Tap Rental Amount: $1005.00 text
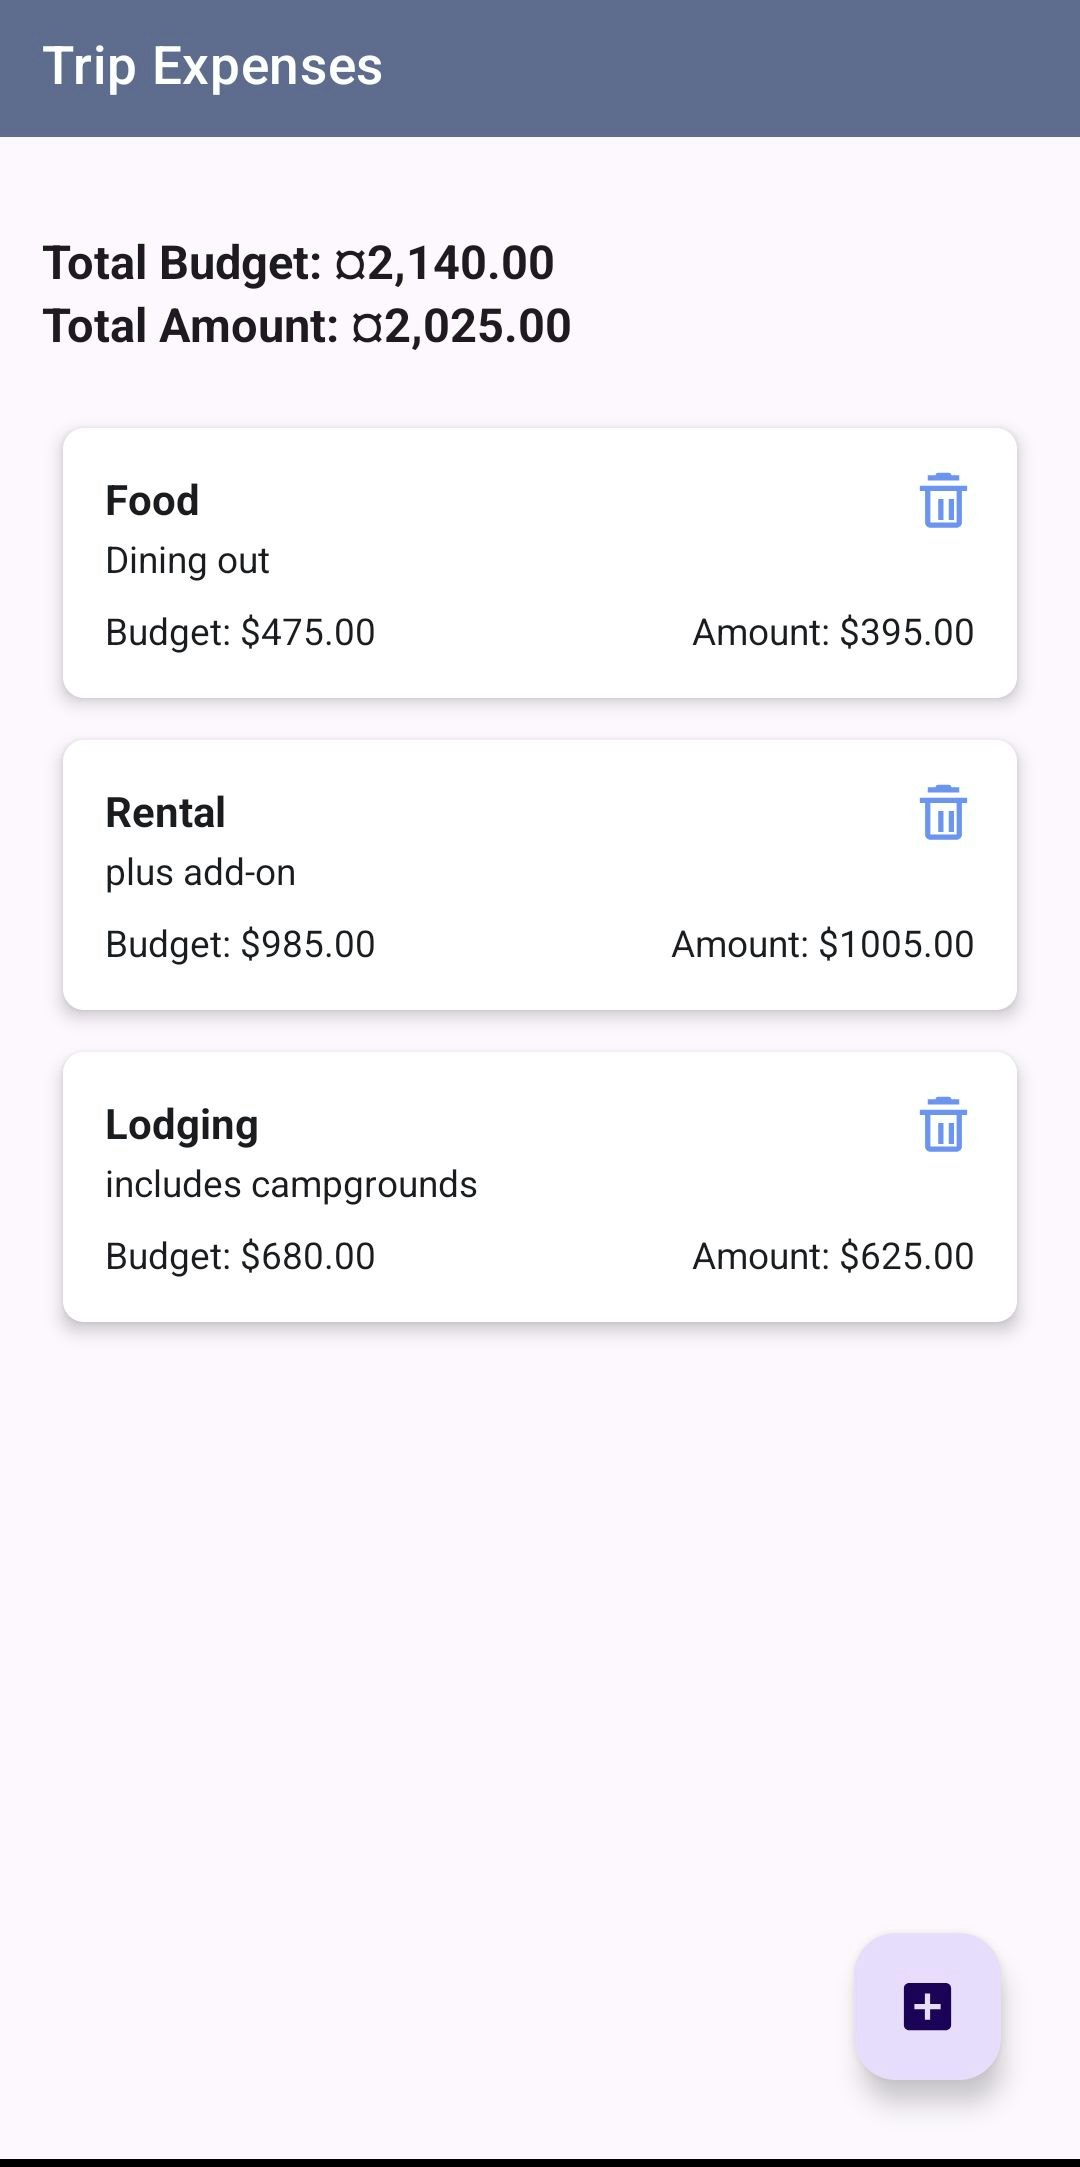The width and height of the screenshot is (1080, 2167). 822,944
